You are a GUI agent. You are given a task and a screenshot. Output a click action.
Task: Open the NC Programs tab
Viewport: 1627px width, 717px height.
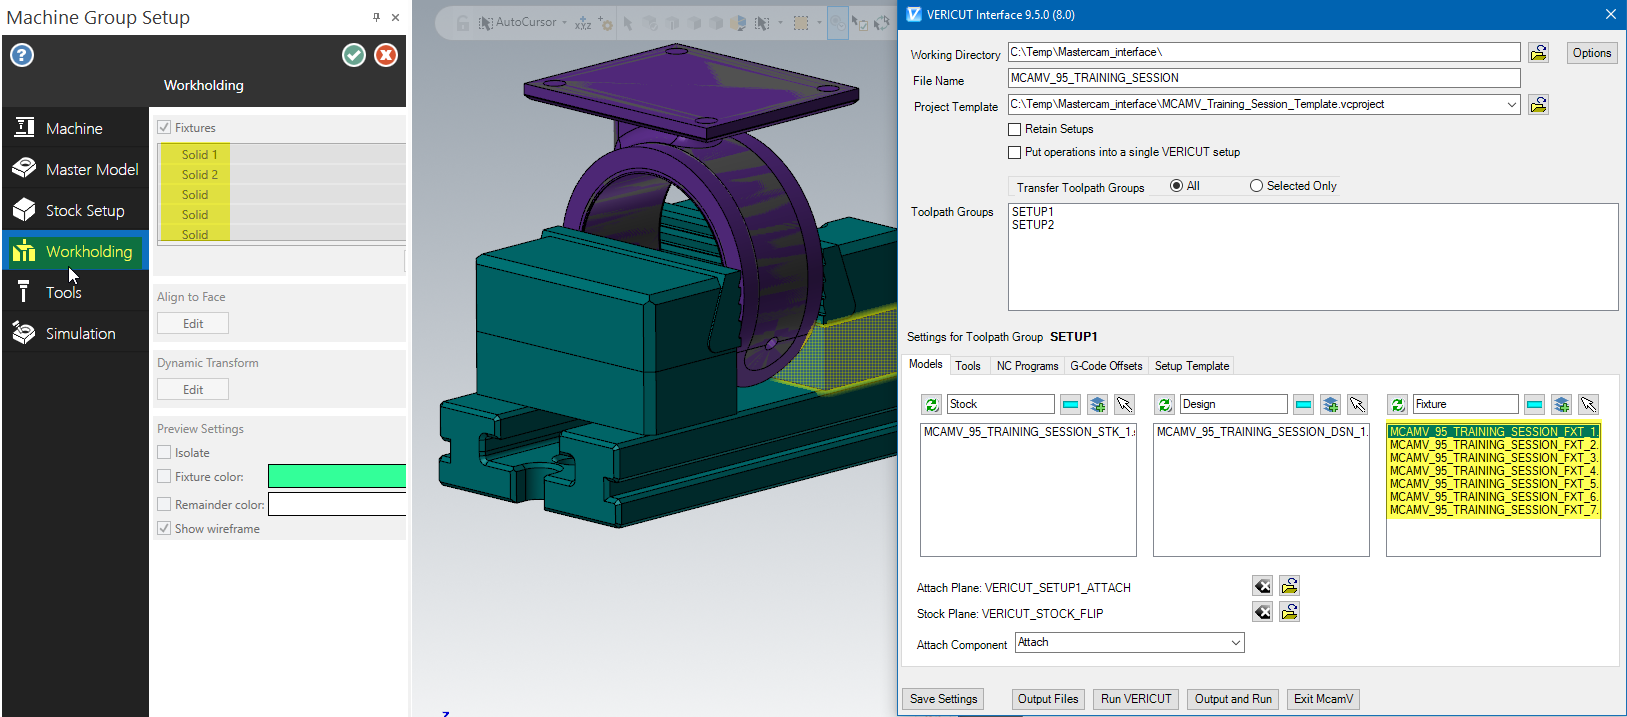[1027, 366]
